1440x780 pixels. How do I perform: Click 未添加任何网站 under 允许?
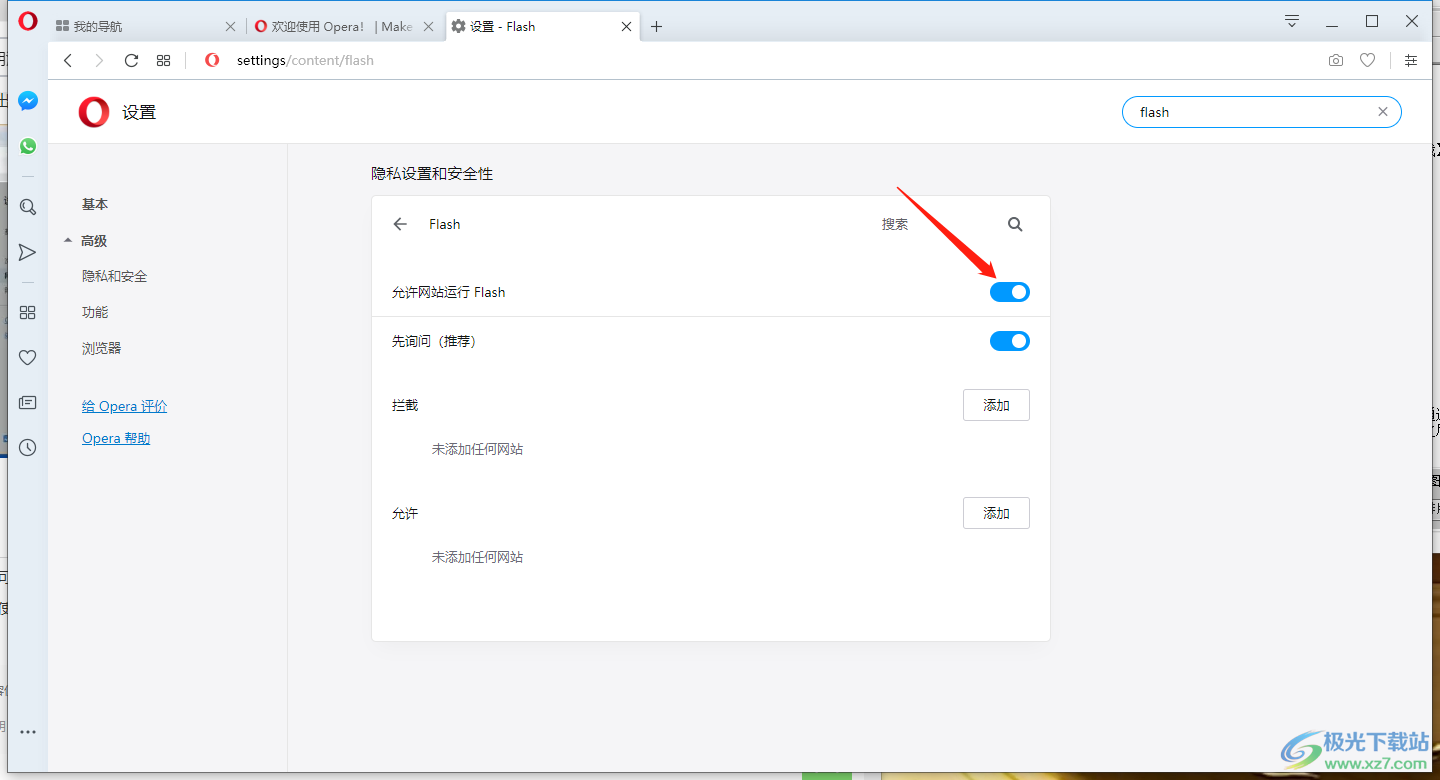477,557
